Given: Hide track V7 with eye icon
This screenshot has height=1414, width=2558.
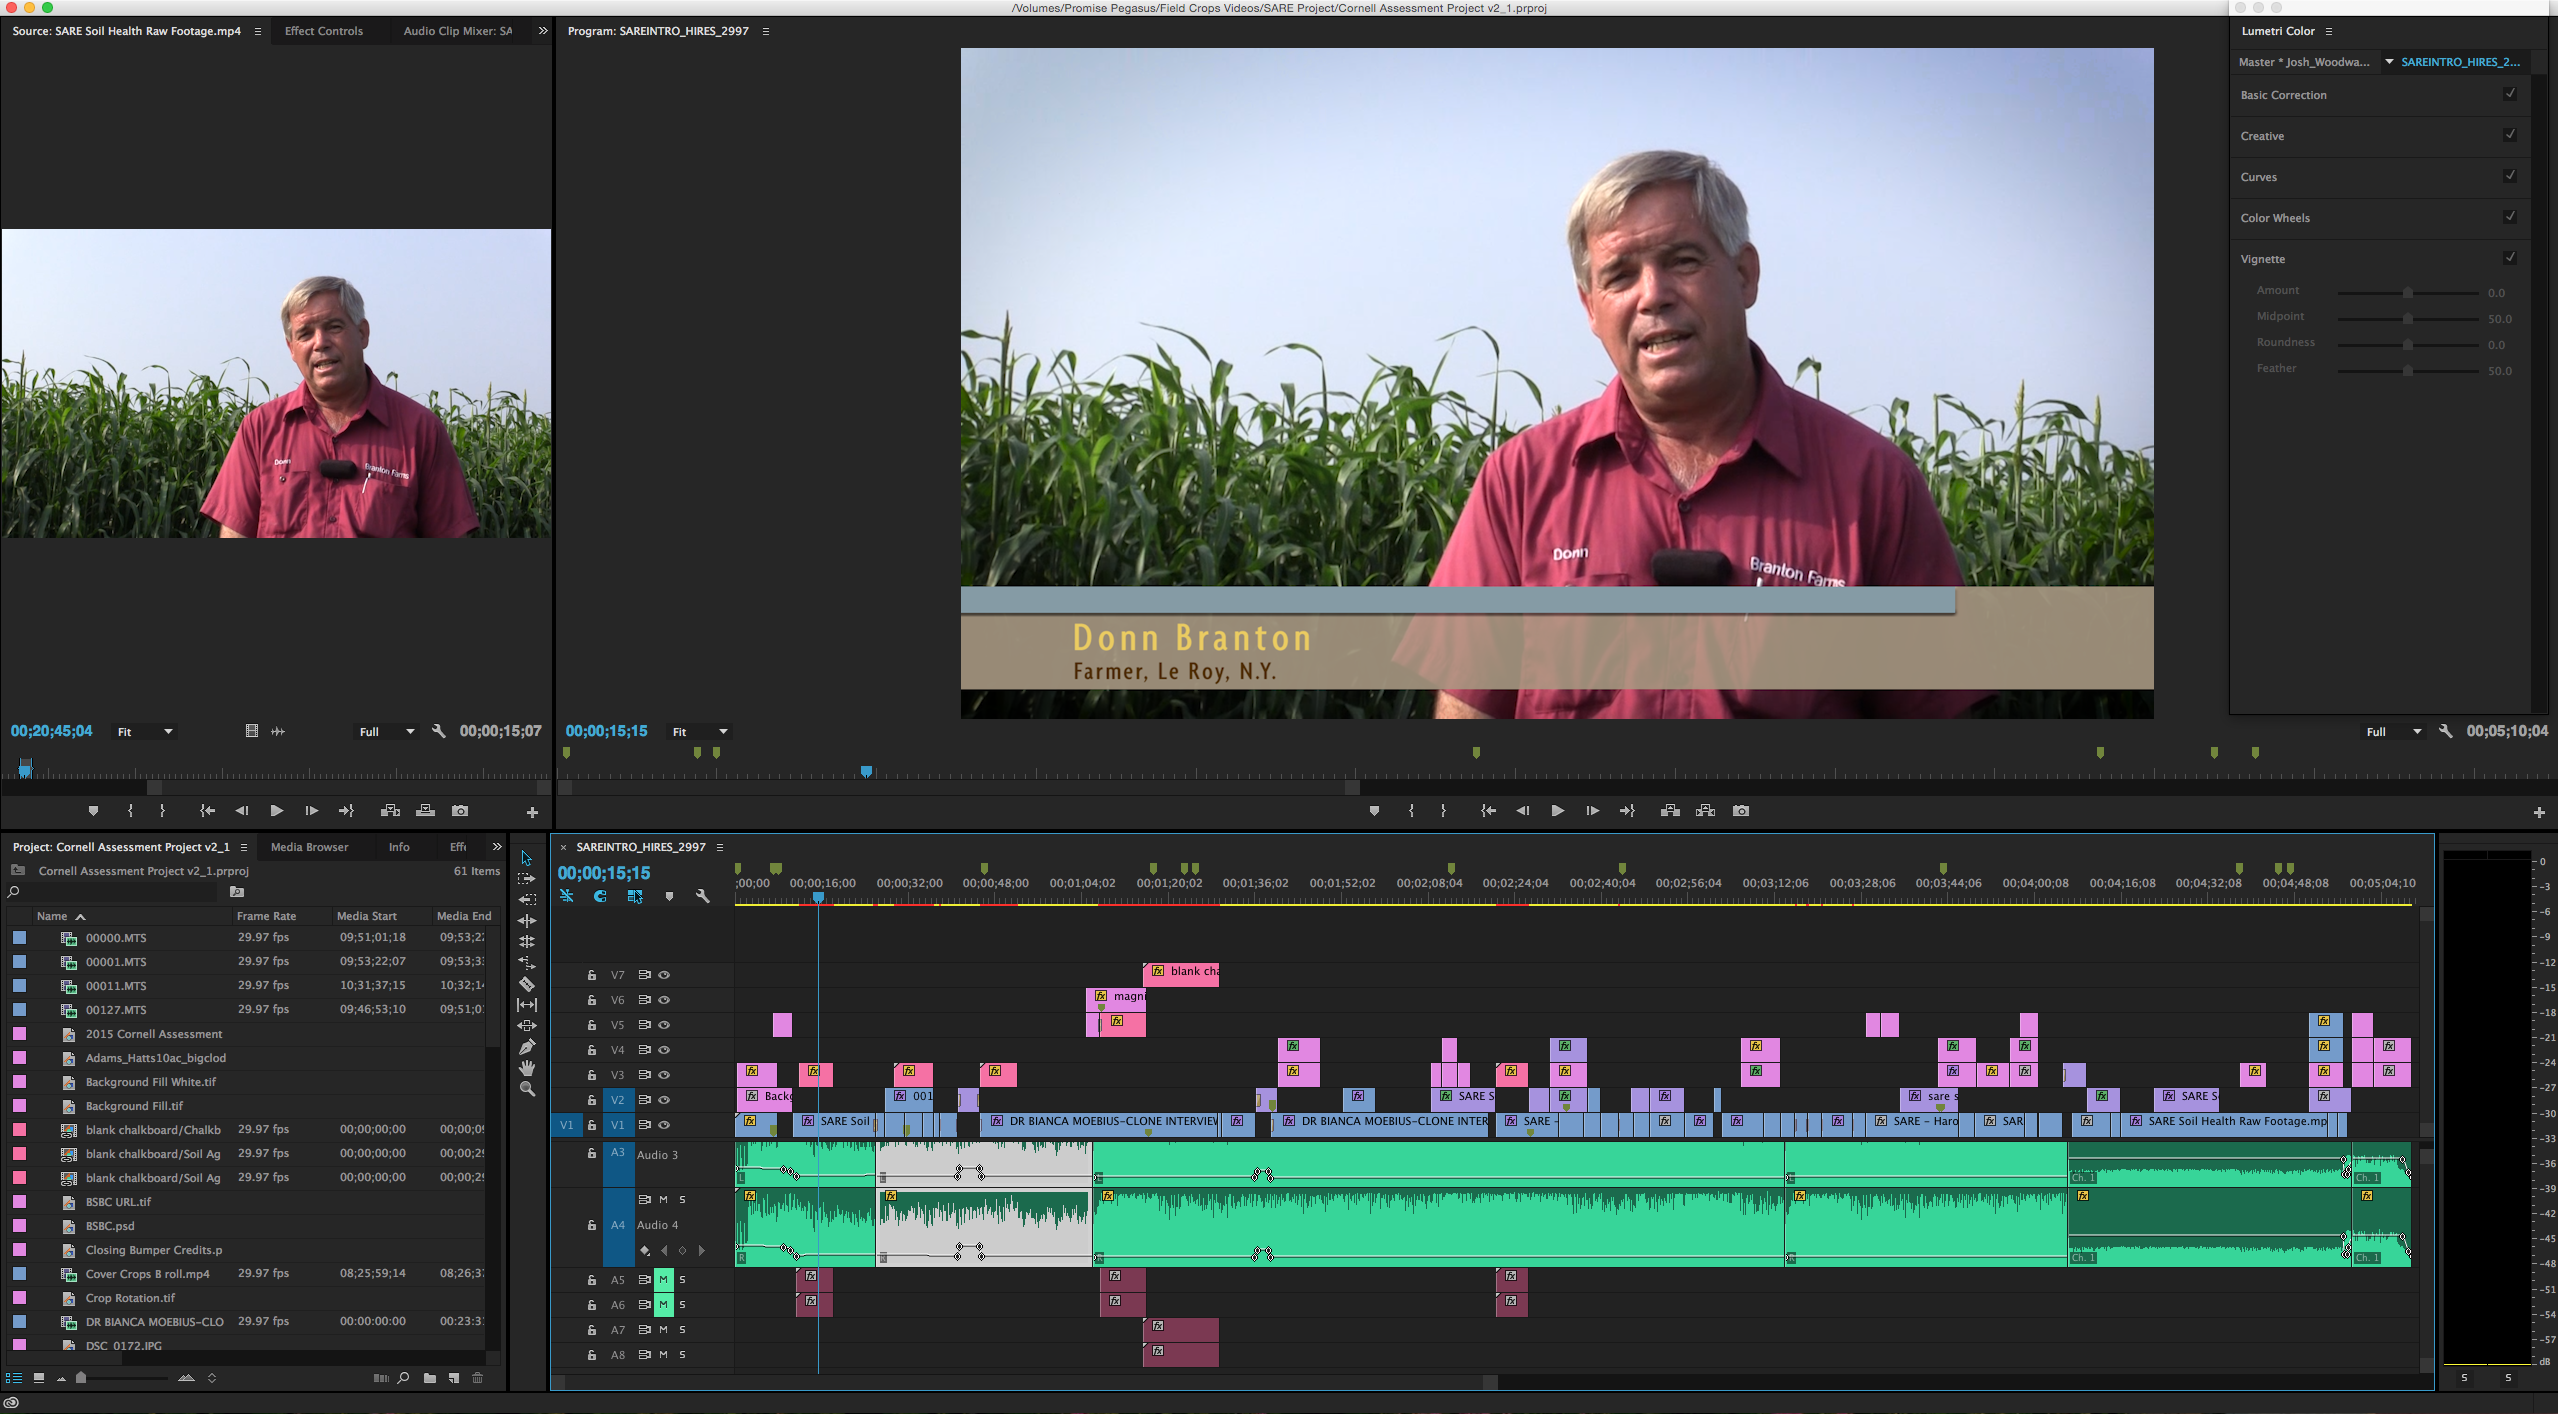Looking at the screenshot, I should (664, 975).
